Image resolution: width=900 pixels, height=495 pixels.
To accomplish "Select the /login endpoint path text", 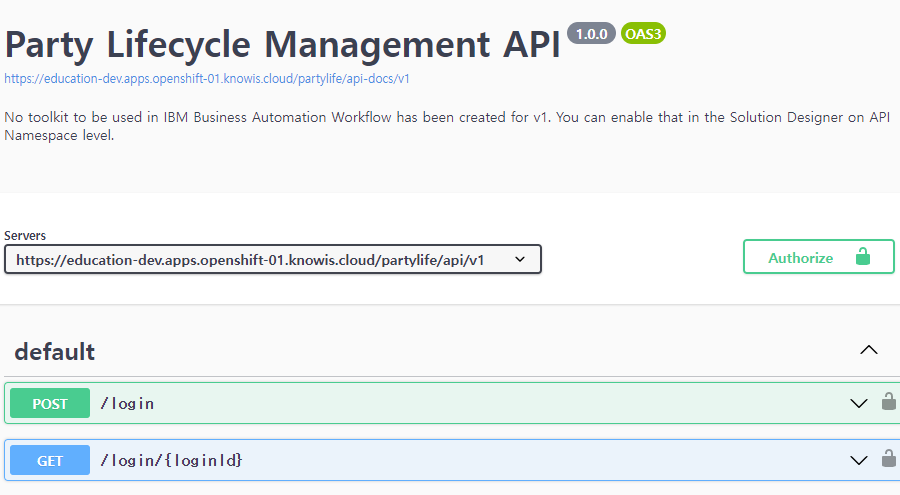I will (x=127, y=404).
